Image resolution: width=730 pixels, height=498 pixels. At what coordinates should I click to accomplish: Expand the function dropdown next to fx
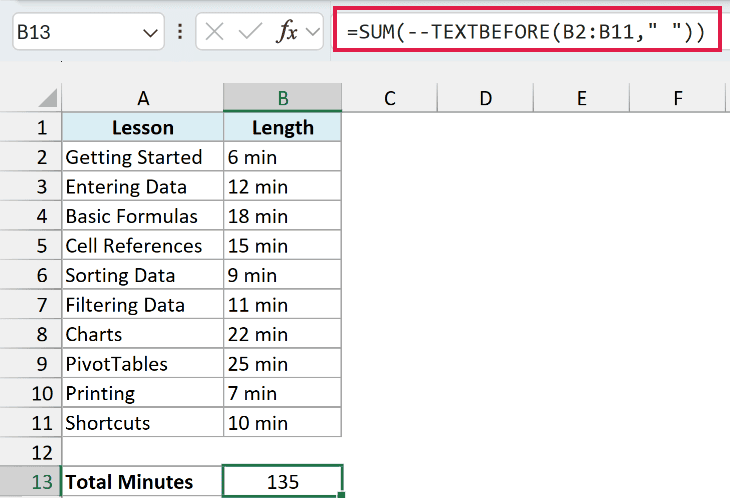pos(313,32)
